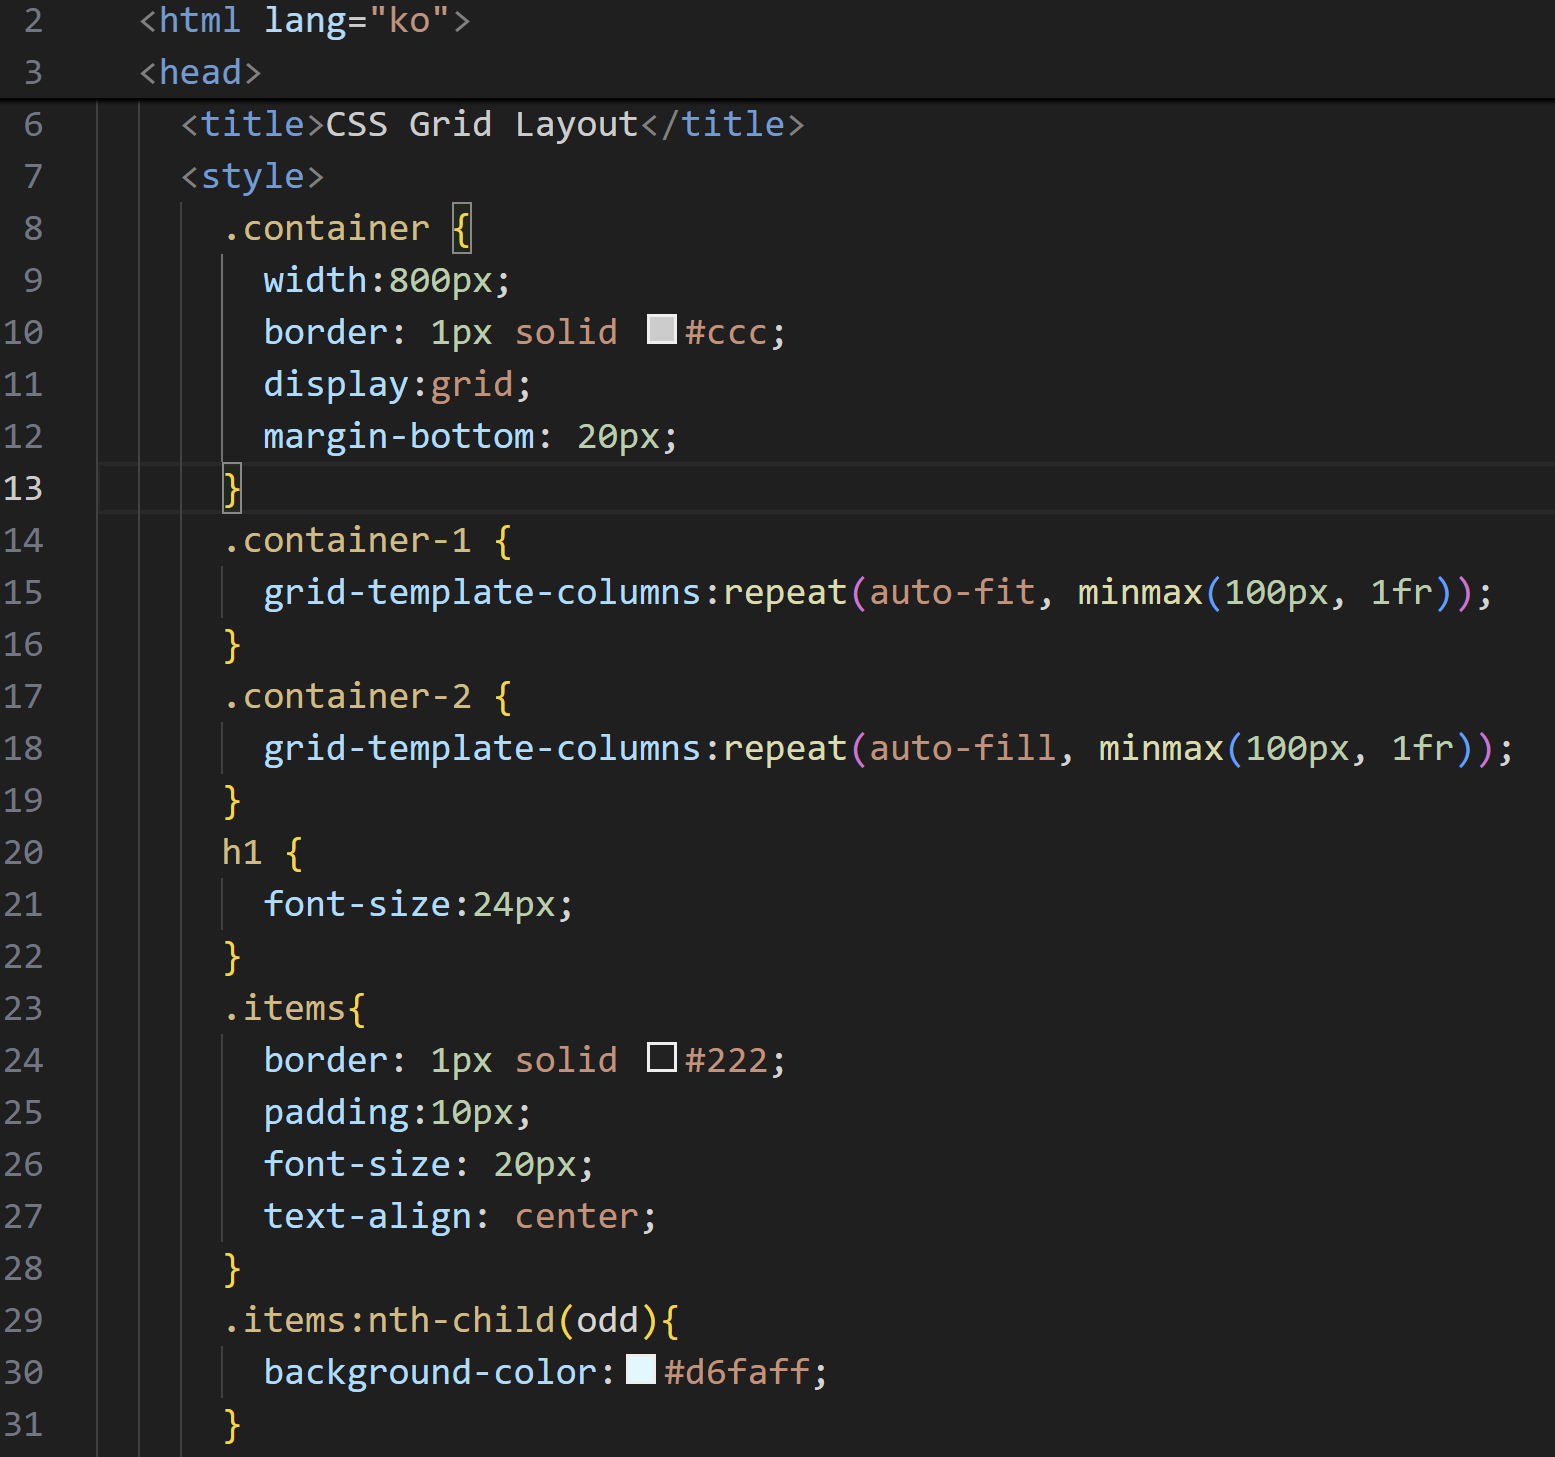Click the opening style tag

(252, 177)
